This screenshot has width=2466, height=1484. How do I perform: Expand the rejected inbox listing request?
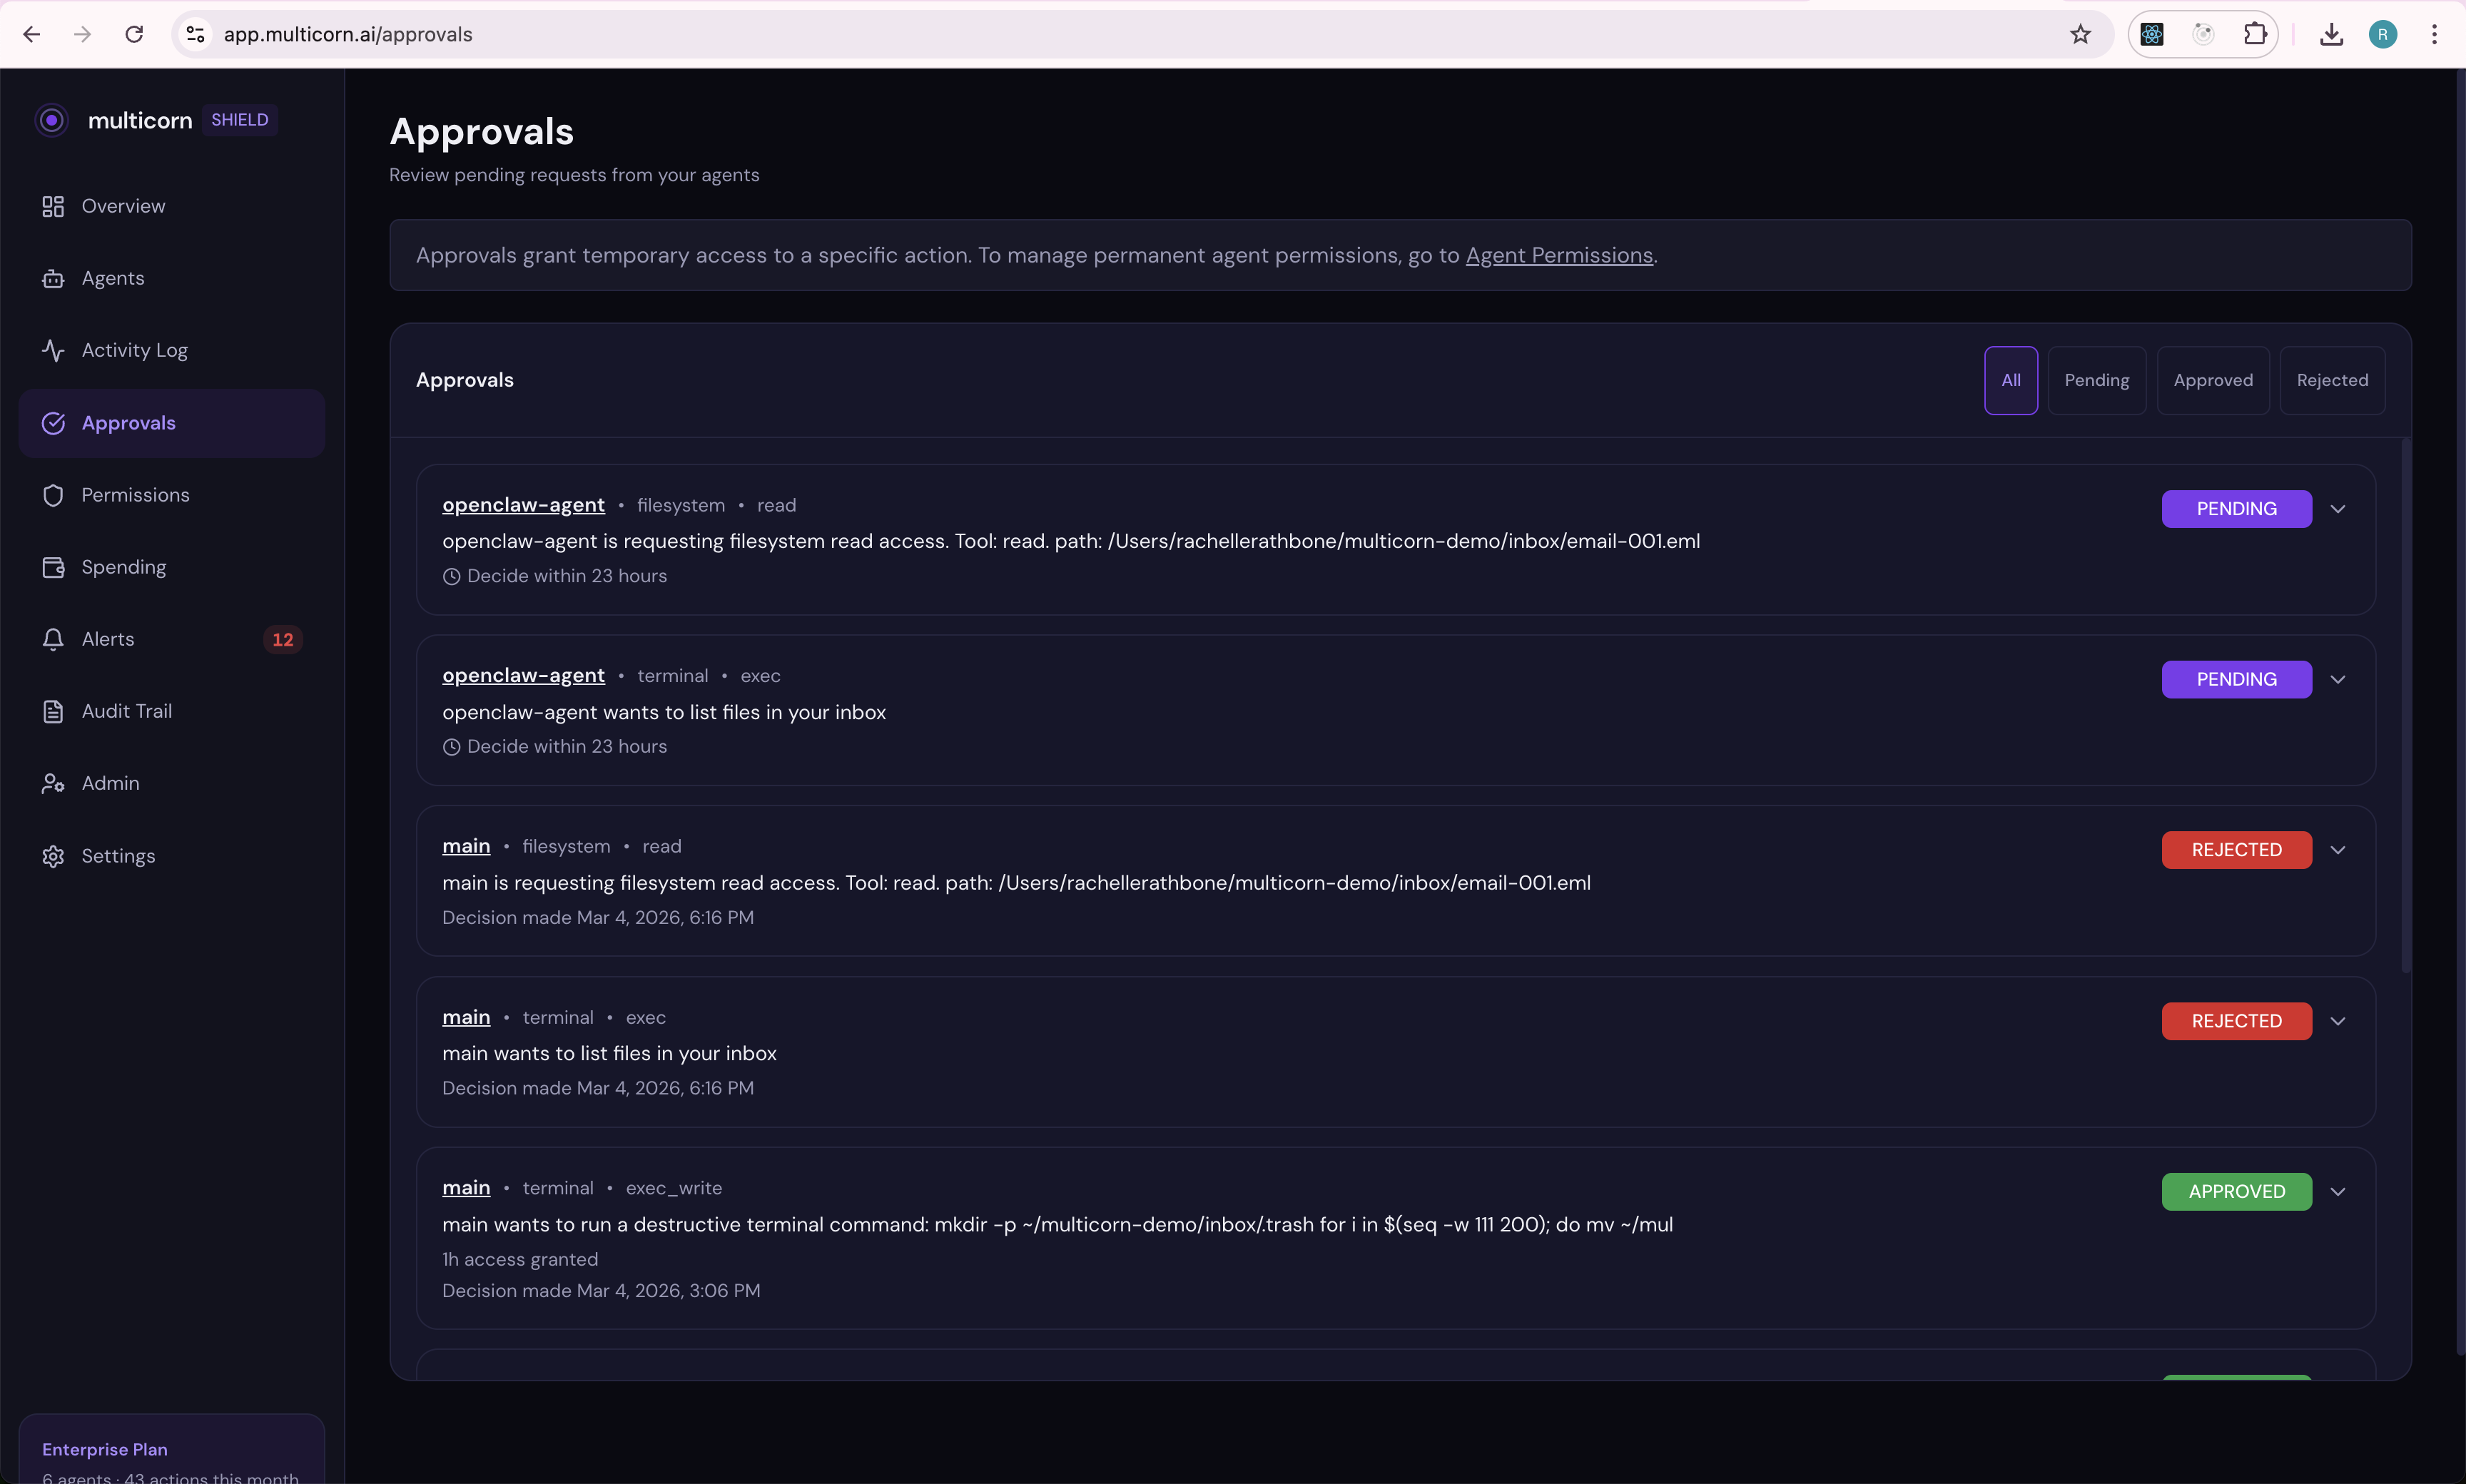(x=2338, y=1021)
